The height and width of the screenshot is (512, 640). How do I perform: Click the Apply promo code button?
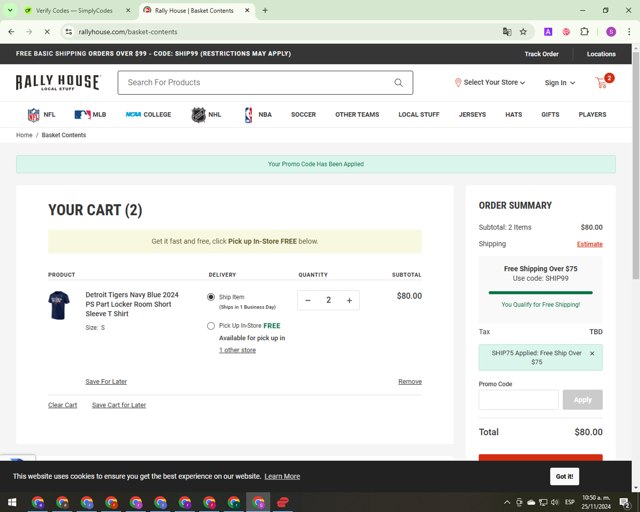coord(582,400)
